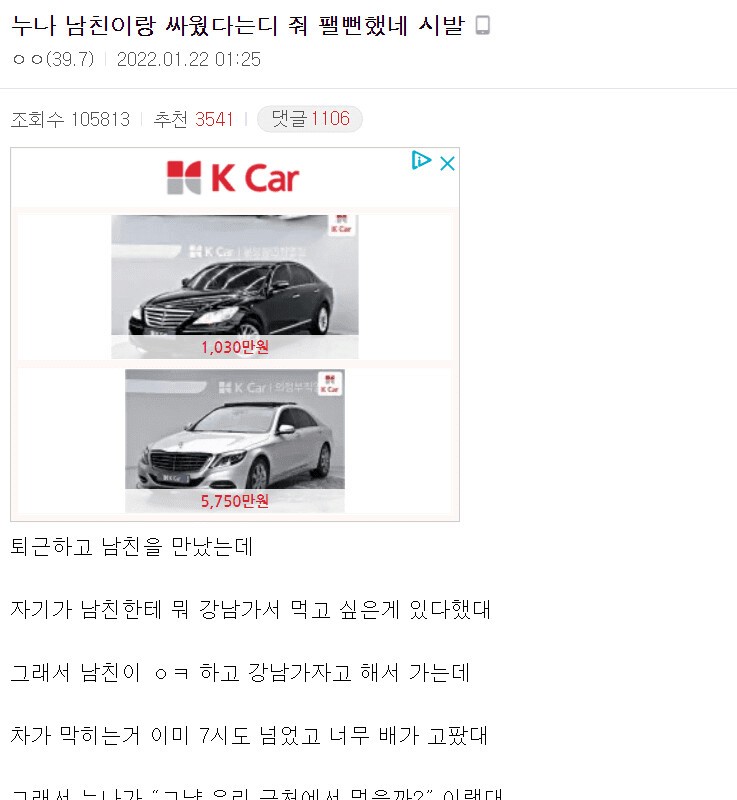
Task: Click the post date 2022.01.22 01:25
Action: (189, 60)
